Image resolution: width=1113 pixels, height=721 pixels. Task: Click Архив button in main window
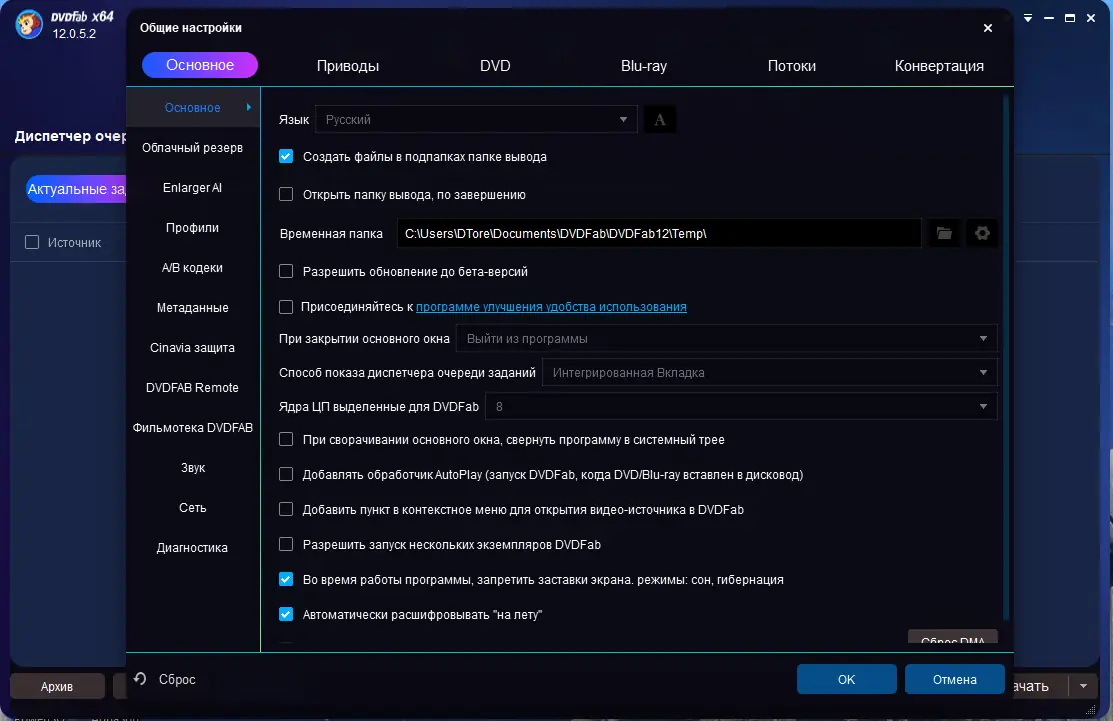coord(57,686)
